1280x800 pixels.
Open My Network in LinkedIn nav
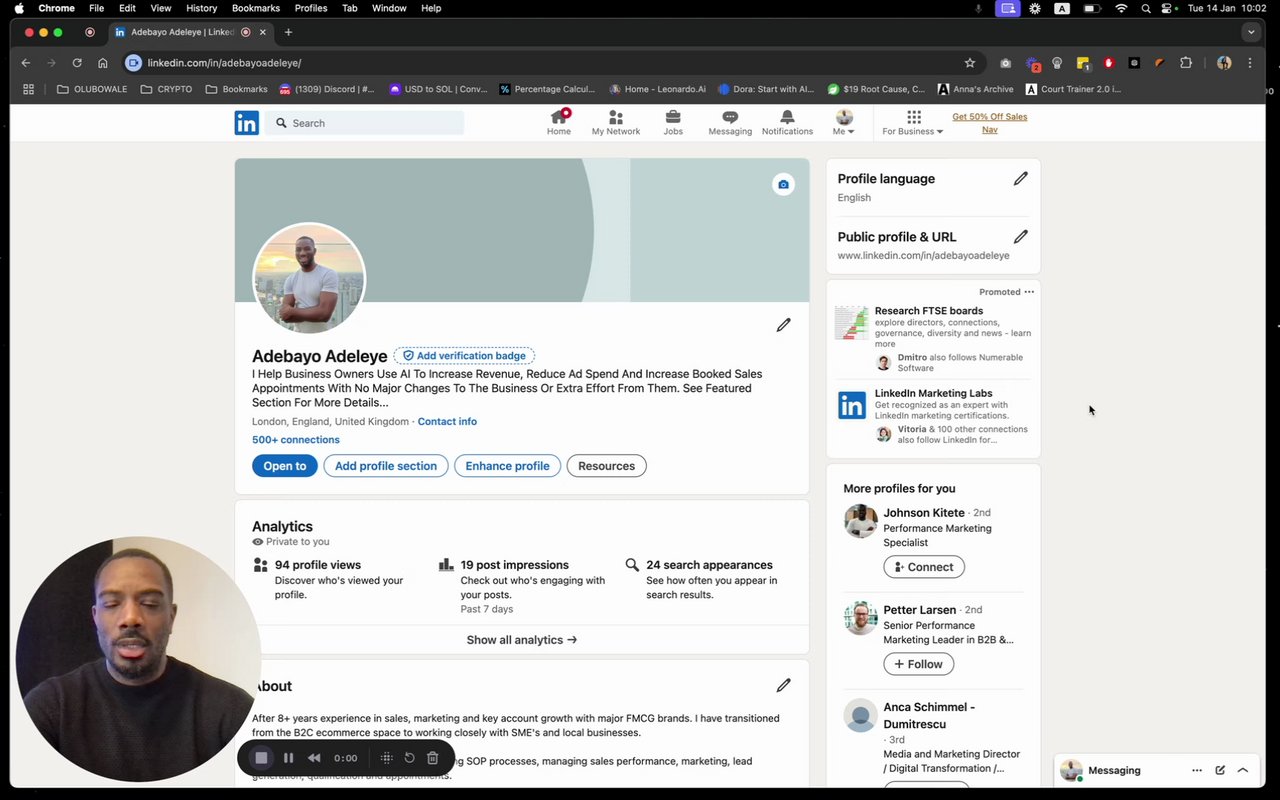tap(615, 123)
